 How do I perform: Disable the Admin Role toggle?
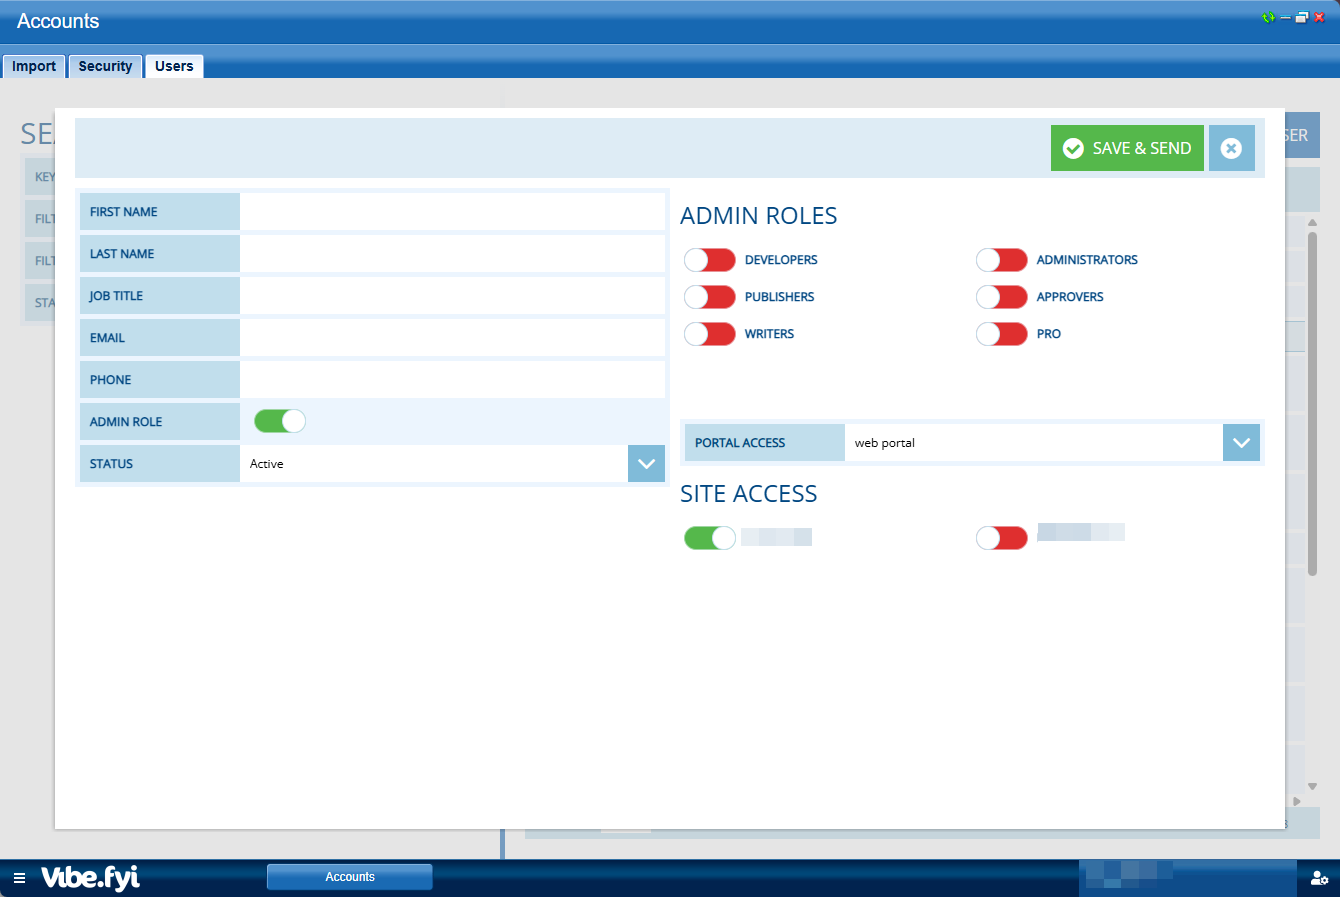click(279, 421)
